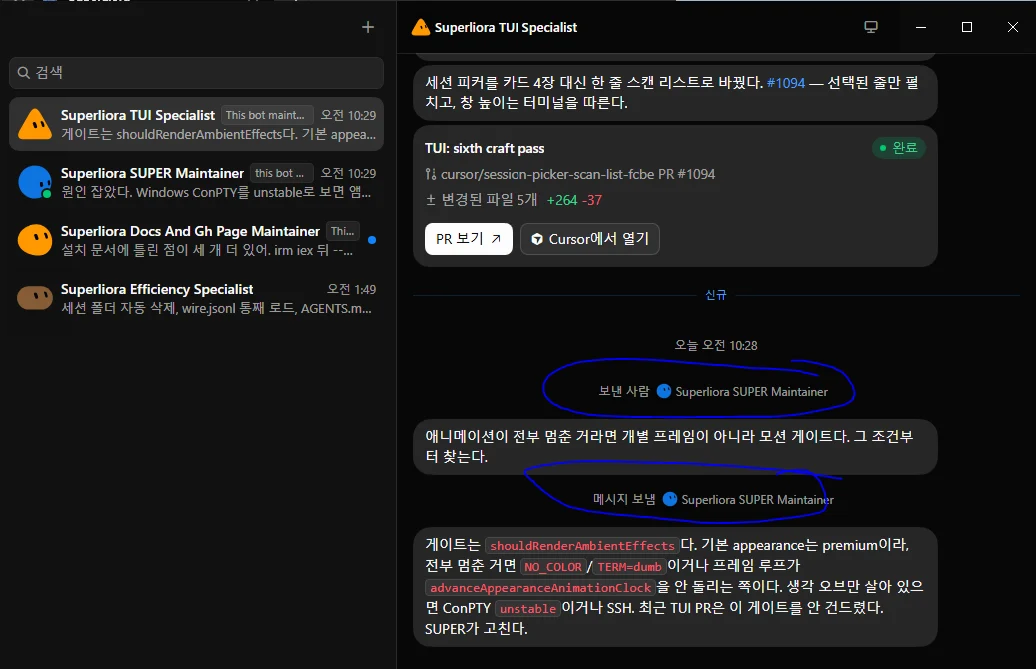The width and height of the screenshot is (1036, 669).
Task: Click the advanceAppearanceAnimationClock code chip
Action: click(x=540, y=588)
